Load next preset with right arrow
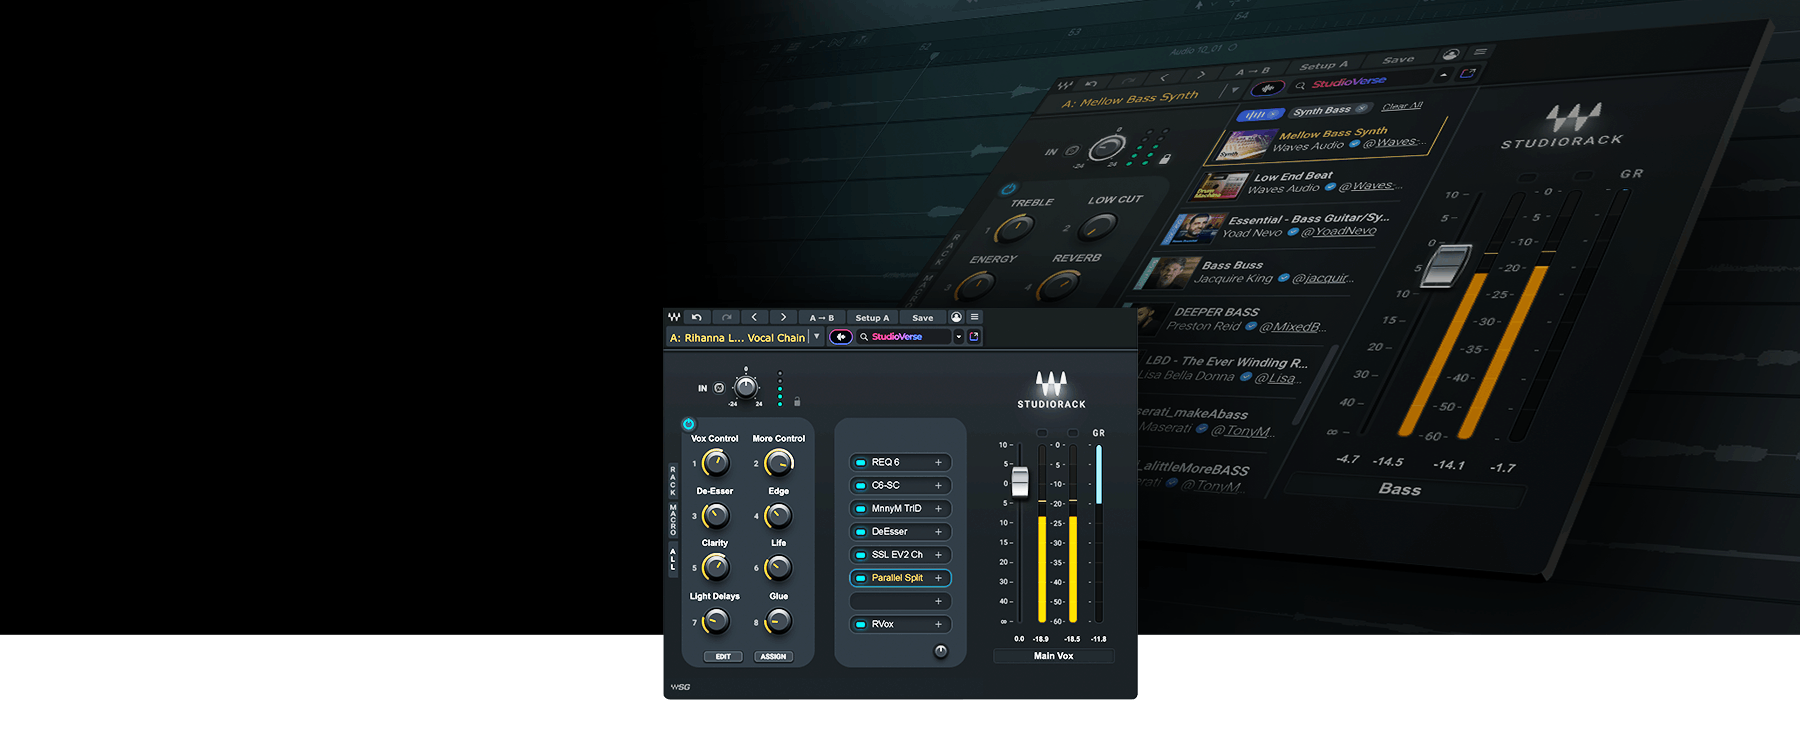The image size is (1800, 750). 783,318
